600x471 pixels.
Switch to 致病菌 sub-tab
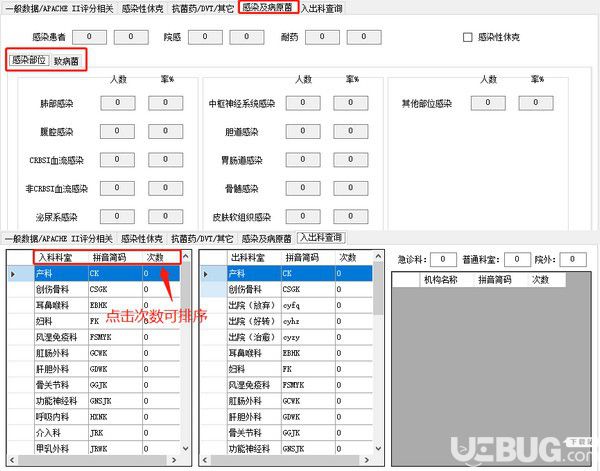point(66,61)
